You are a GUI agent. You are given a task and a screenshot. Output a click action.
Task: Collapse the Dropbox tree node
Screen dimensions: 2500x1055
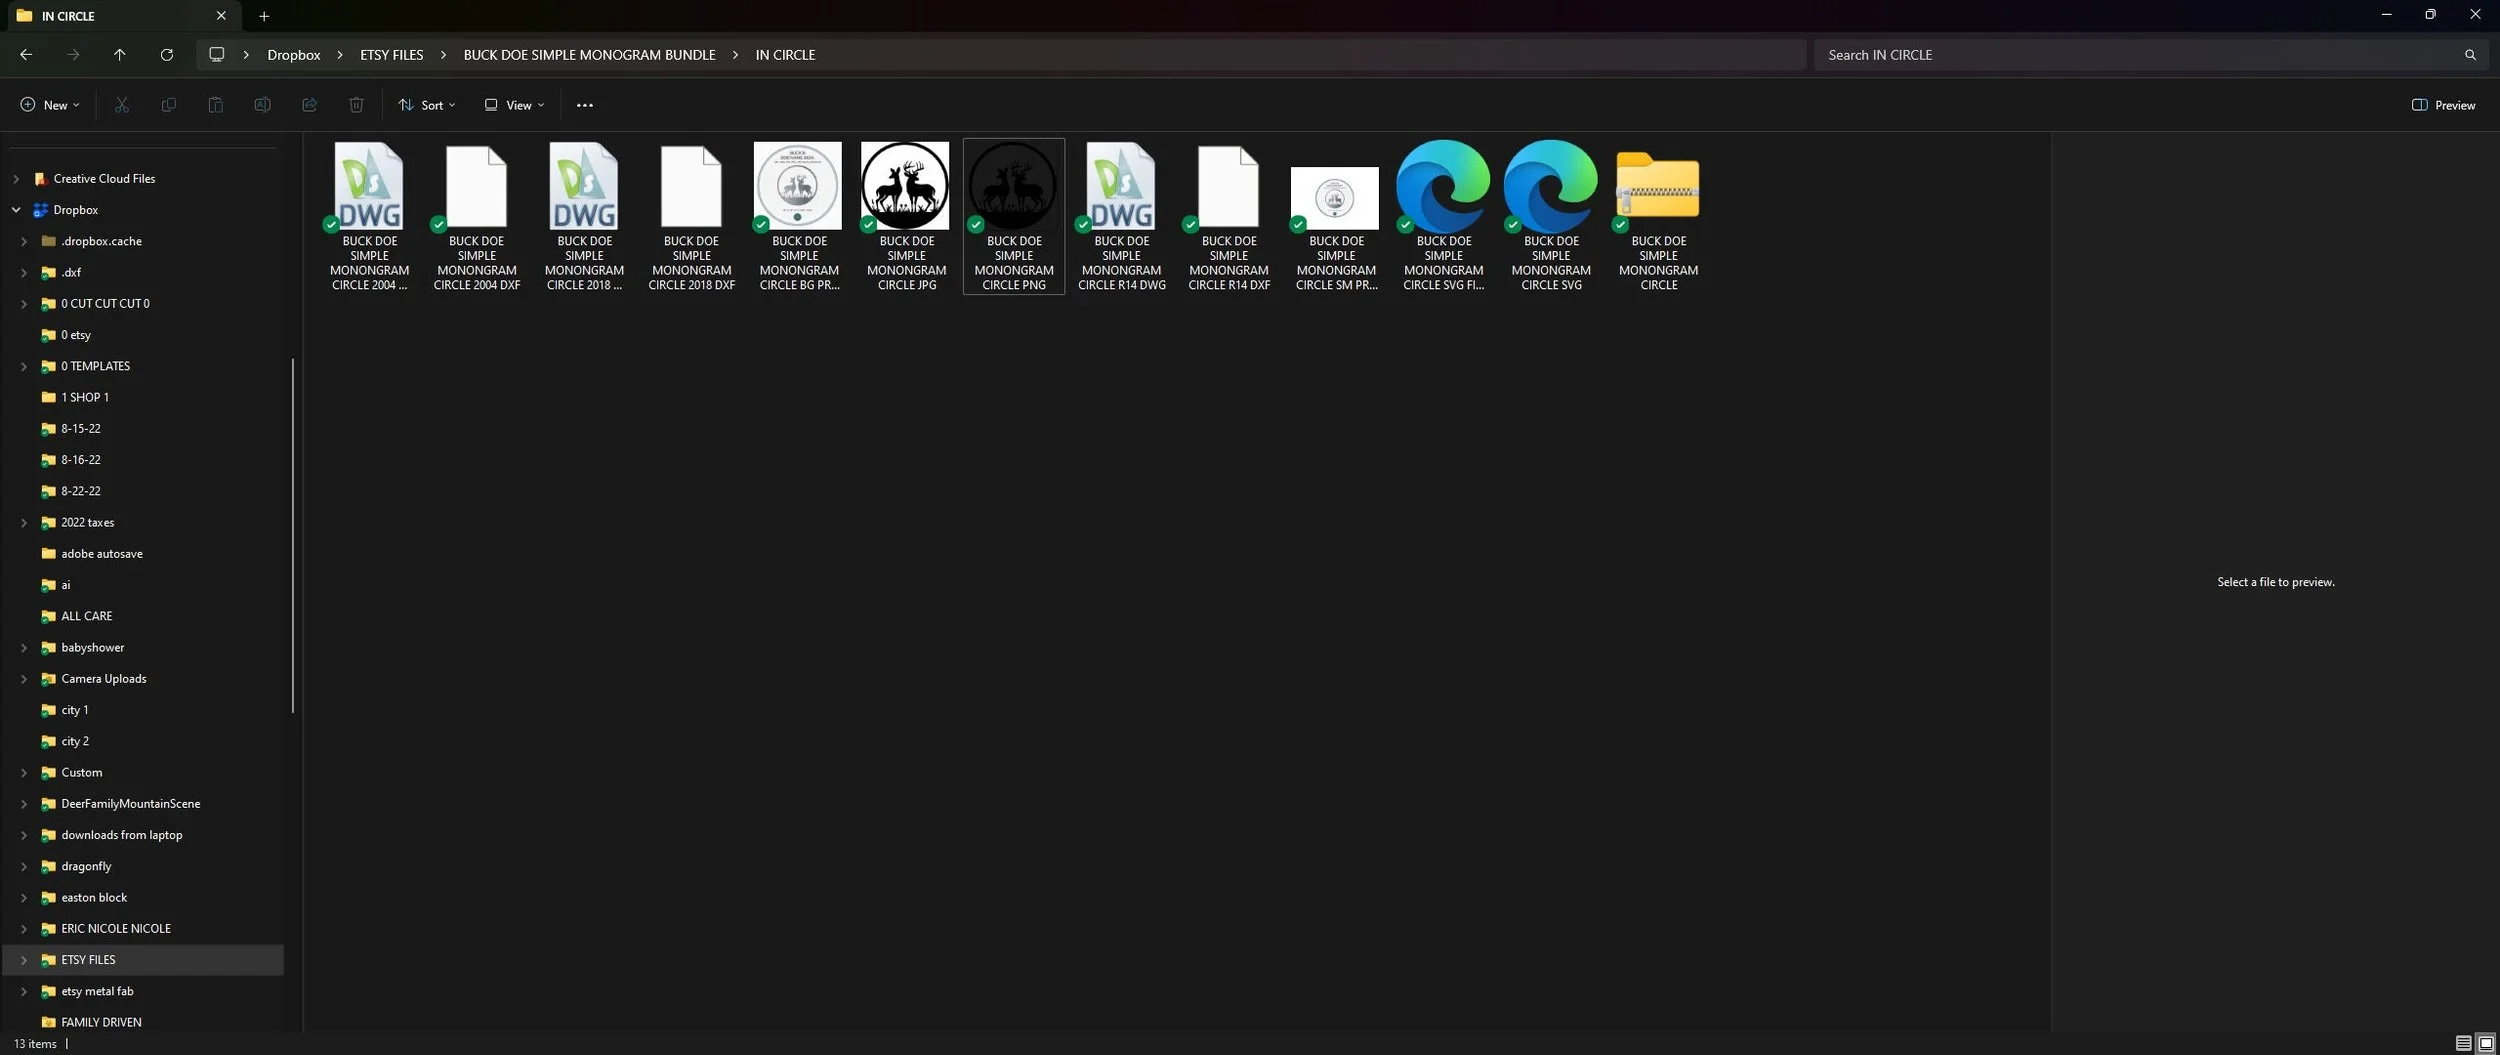(16, 210)
